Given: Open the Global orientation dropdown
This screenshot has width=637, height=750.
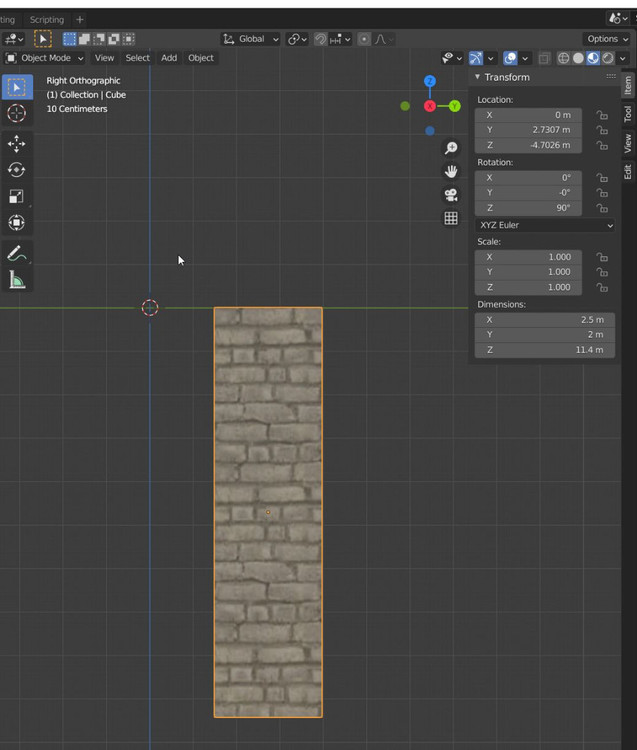Looking at the screenshot, I should click(x=251, y=39).
